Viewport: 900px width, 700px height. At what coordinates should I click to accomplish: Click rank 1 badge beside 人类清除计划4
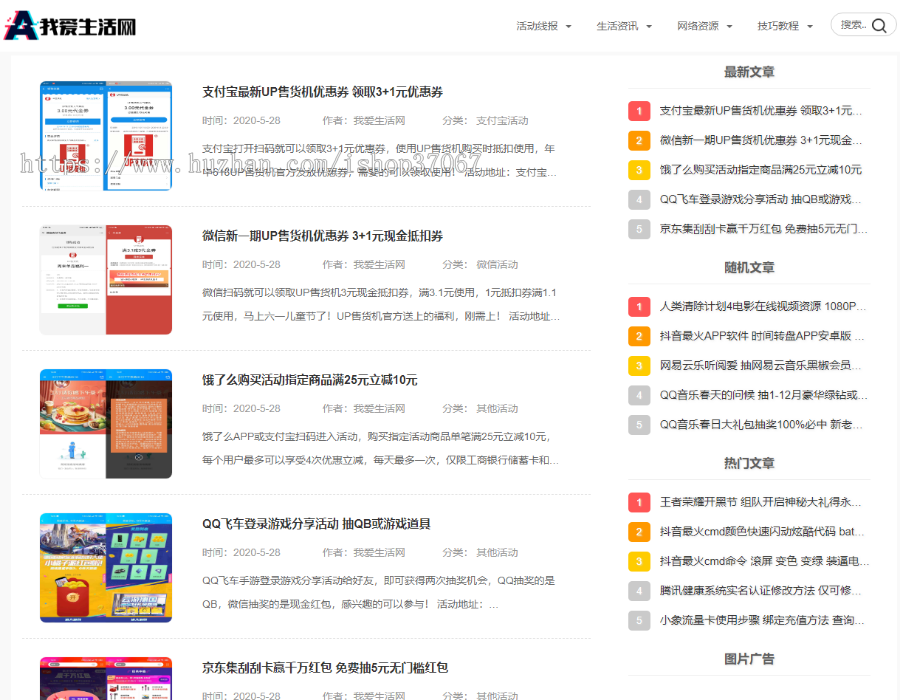(639, 306)
